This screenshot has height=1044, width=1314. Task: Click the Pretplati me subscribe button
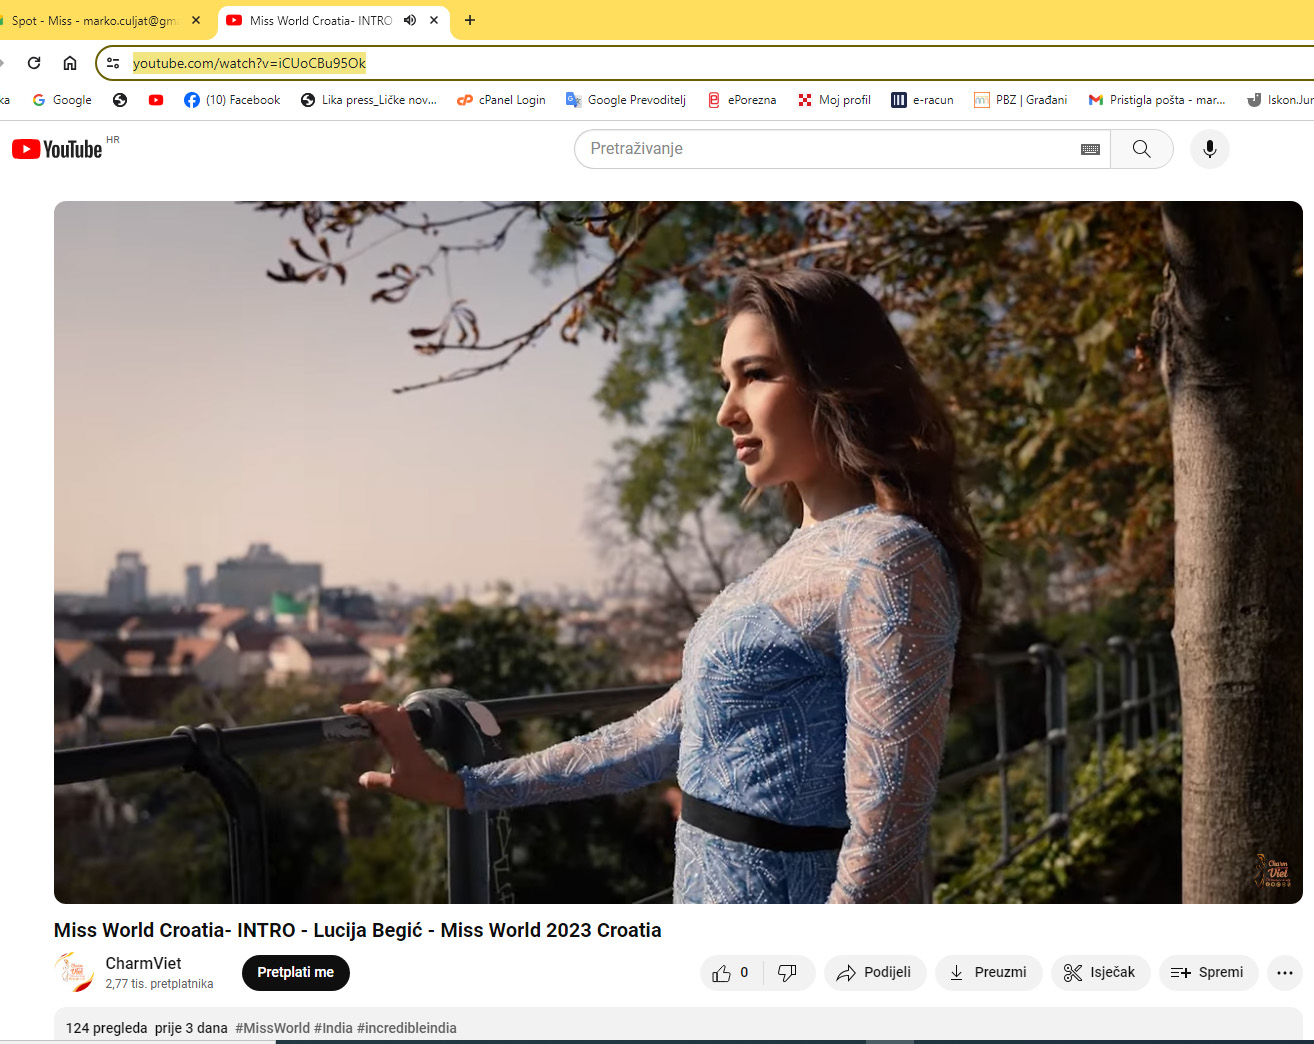pyautogui.click(x=295, y=973)
